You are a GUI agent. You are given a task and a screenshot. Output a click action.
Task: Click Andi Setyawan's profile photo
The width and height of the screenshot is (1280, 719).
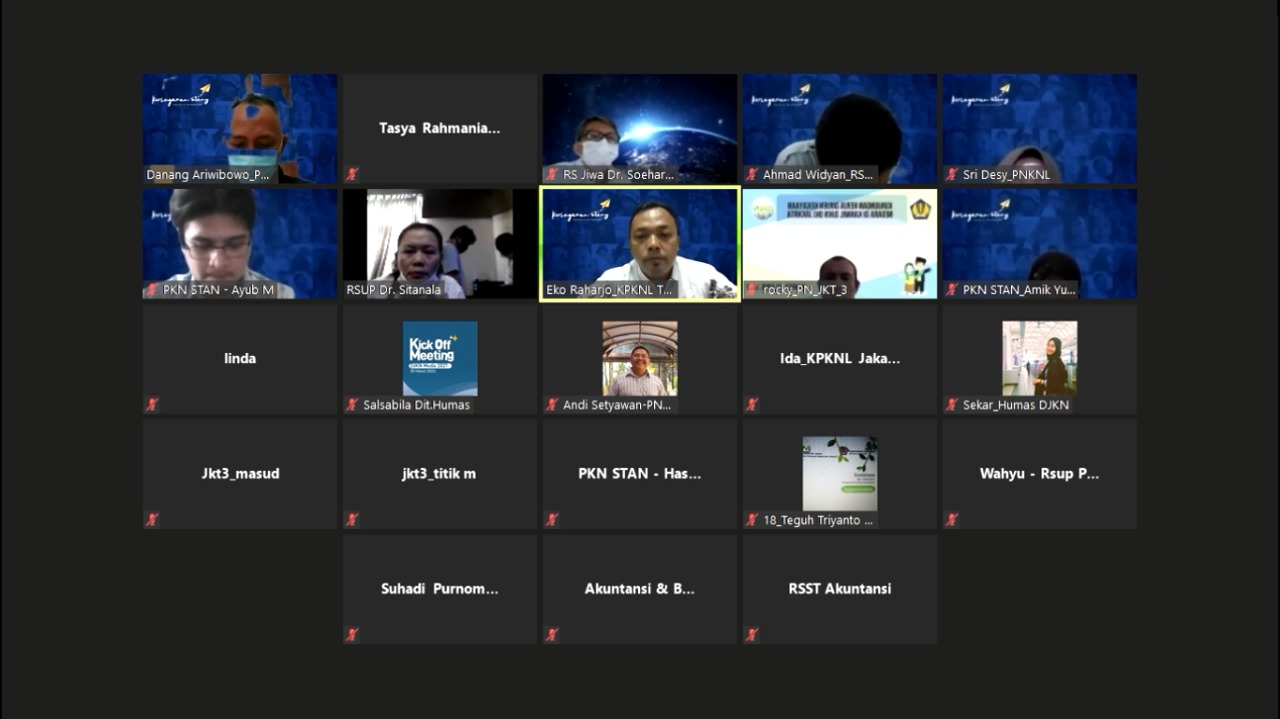(x=640, y=358)
